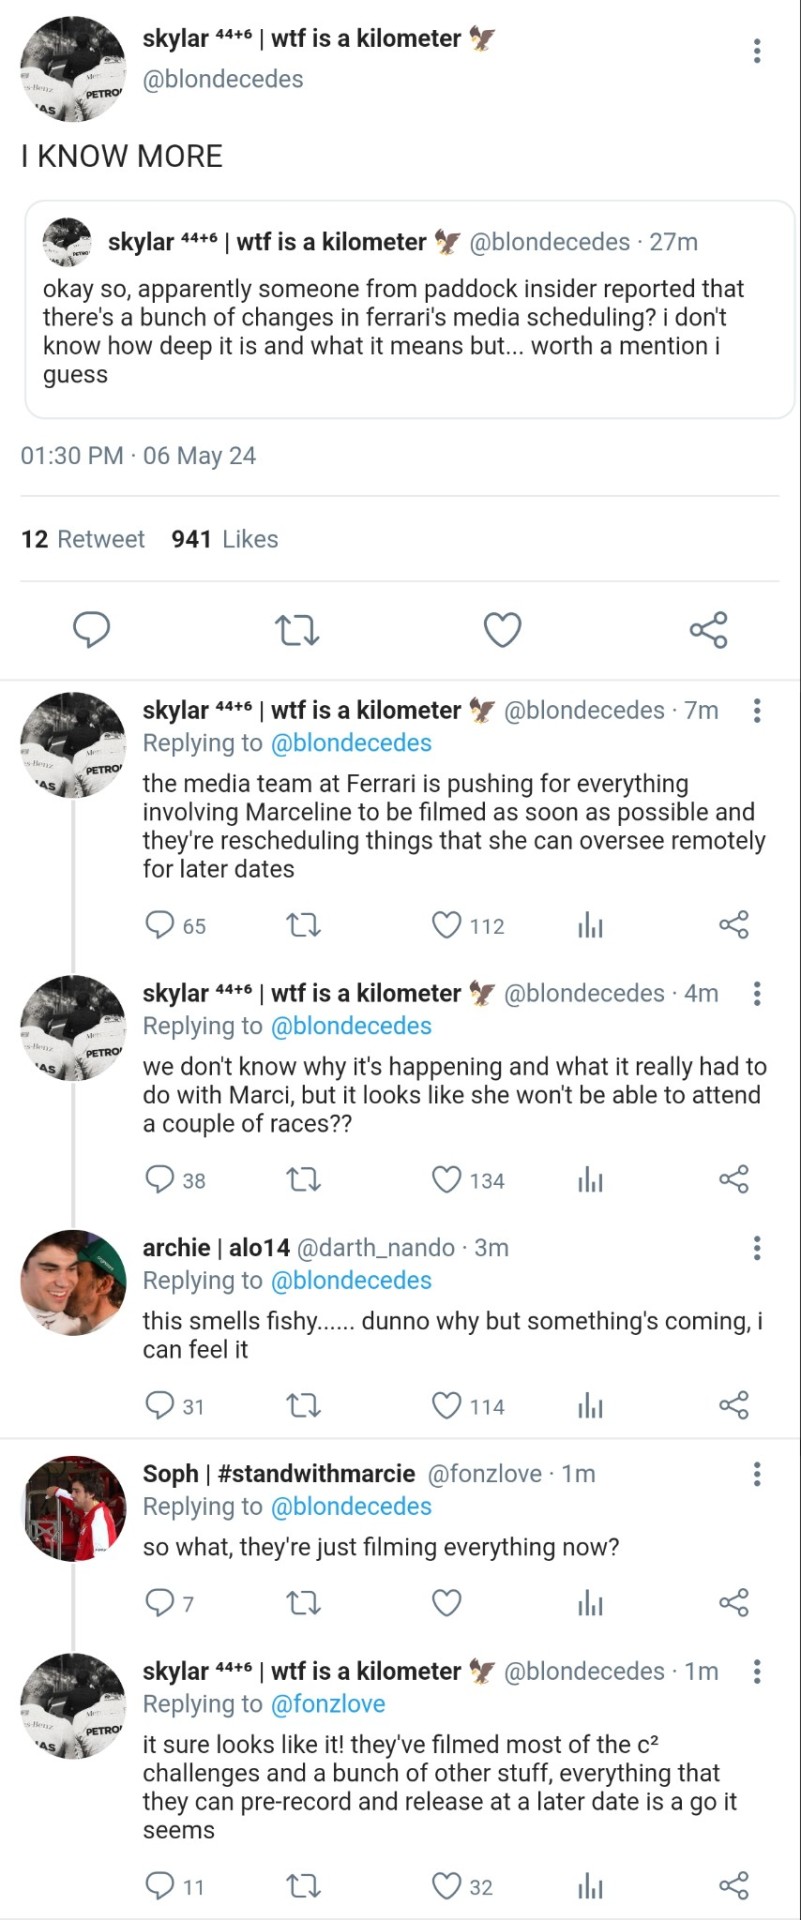Open options for archie's reply
This screenshot has width=801, height=1920.
pos(757,1248)
